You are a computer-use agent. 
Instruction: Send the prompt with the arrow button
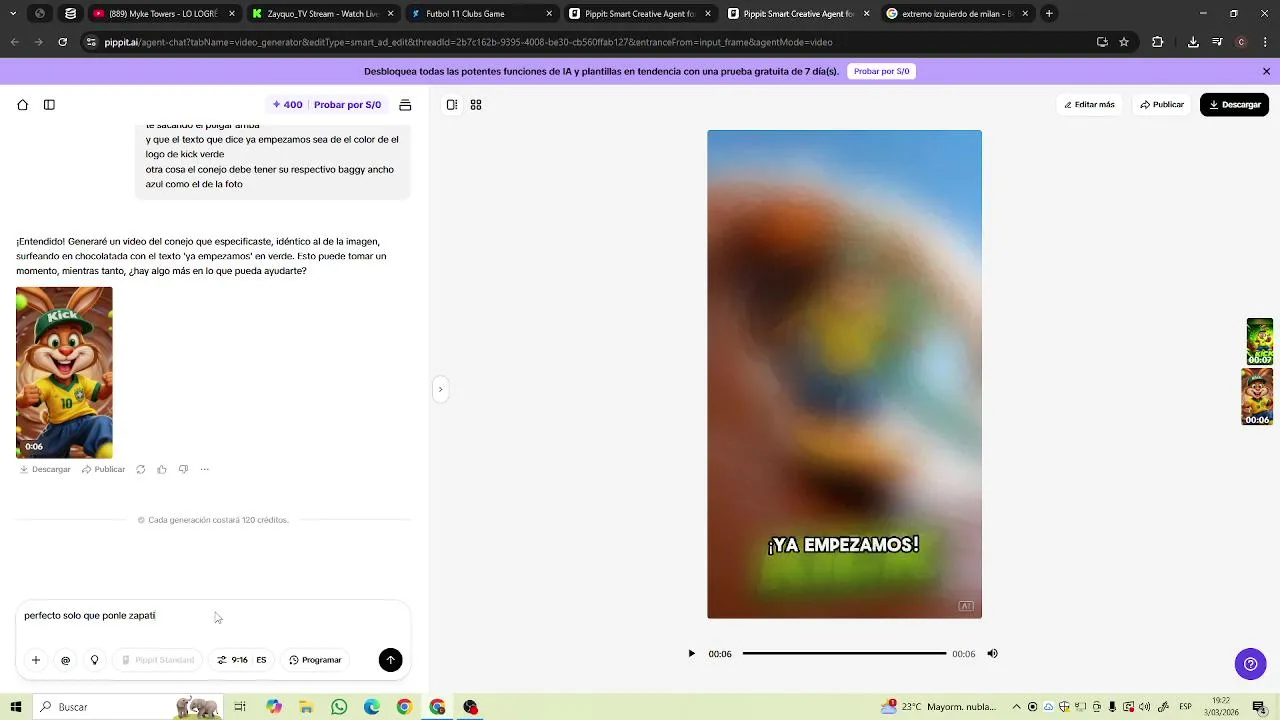coord(390,660)
